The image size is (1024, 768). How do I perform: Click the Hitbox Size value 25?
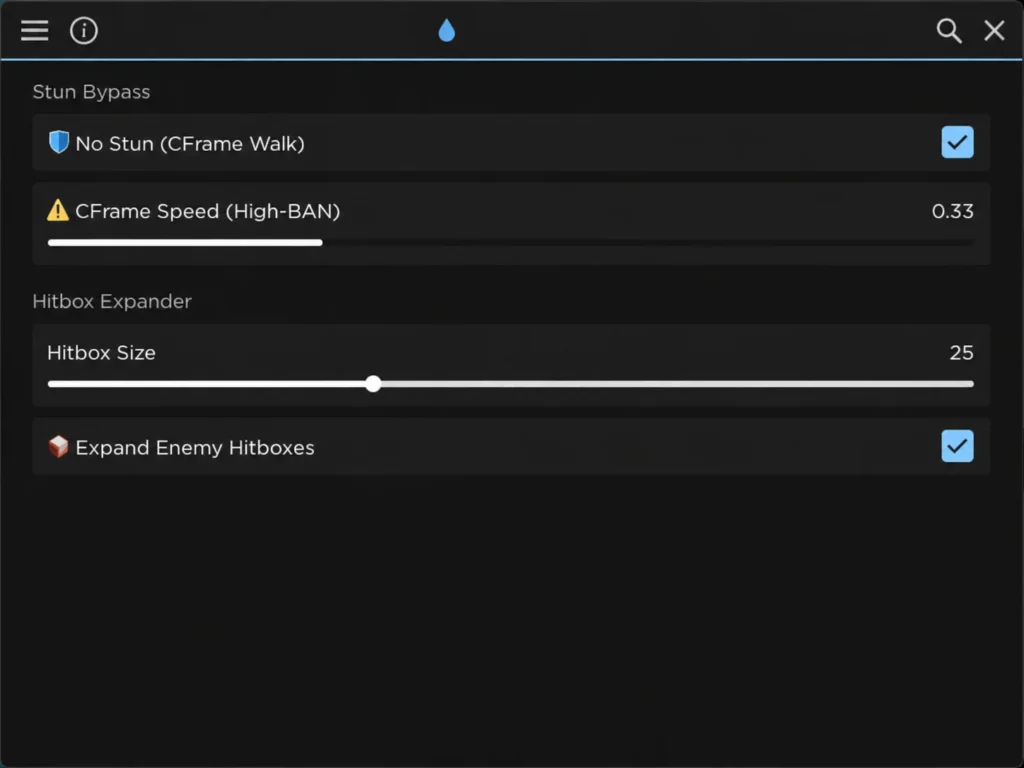click(961, 353)
